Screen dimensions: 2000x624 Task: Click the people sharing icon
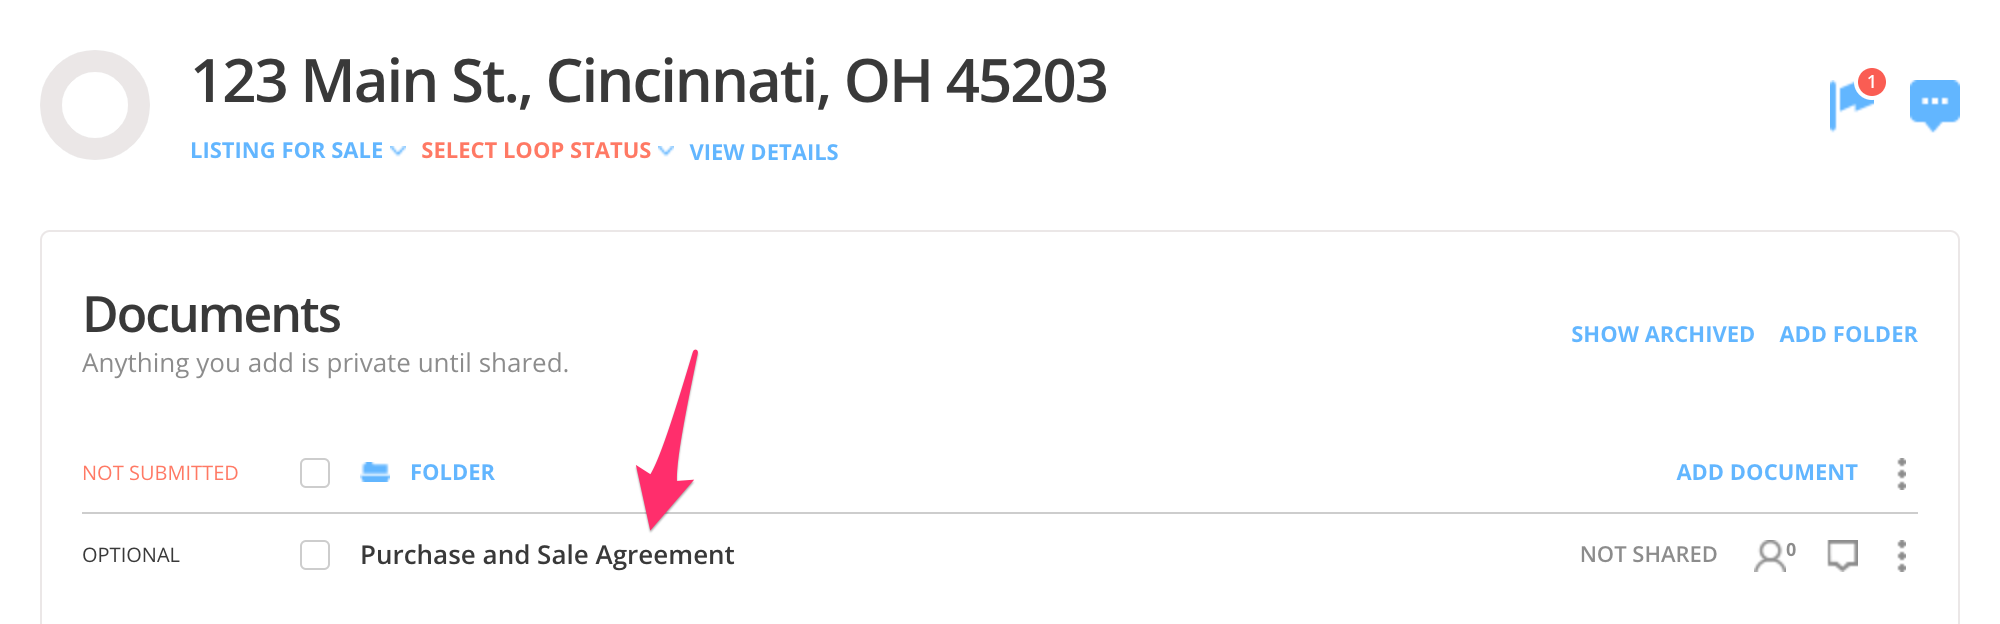tap(1774, 555)
